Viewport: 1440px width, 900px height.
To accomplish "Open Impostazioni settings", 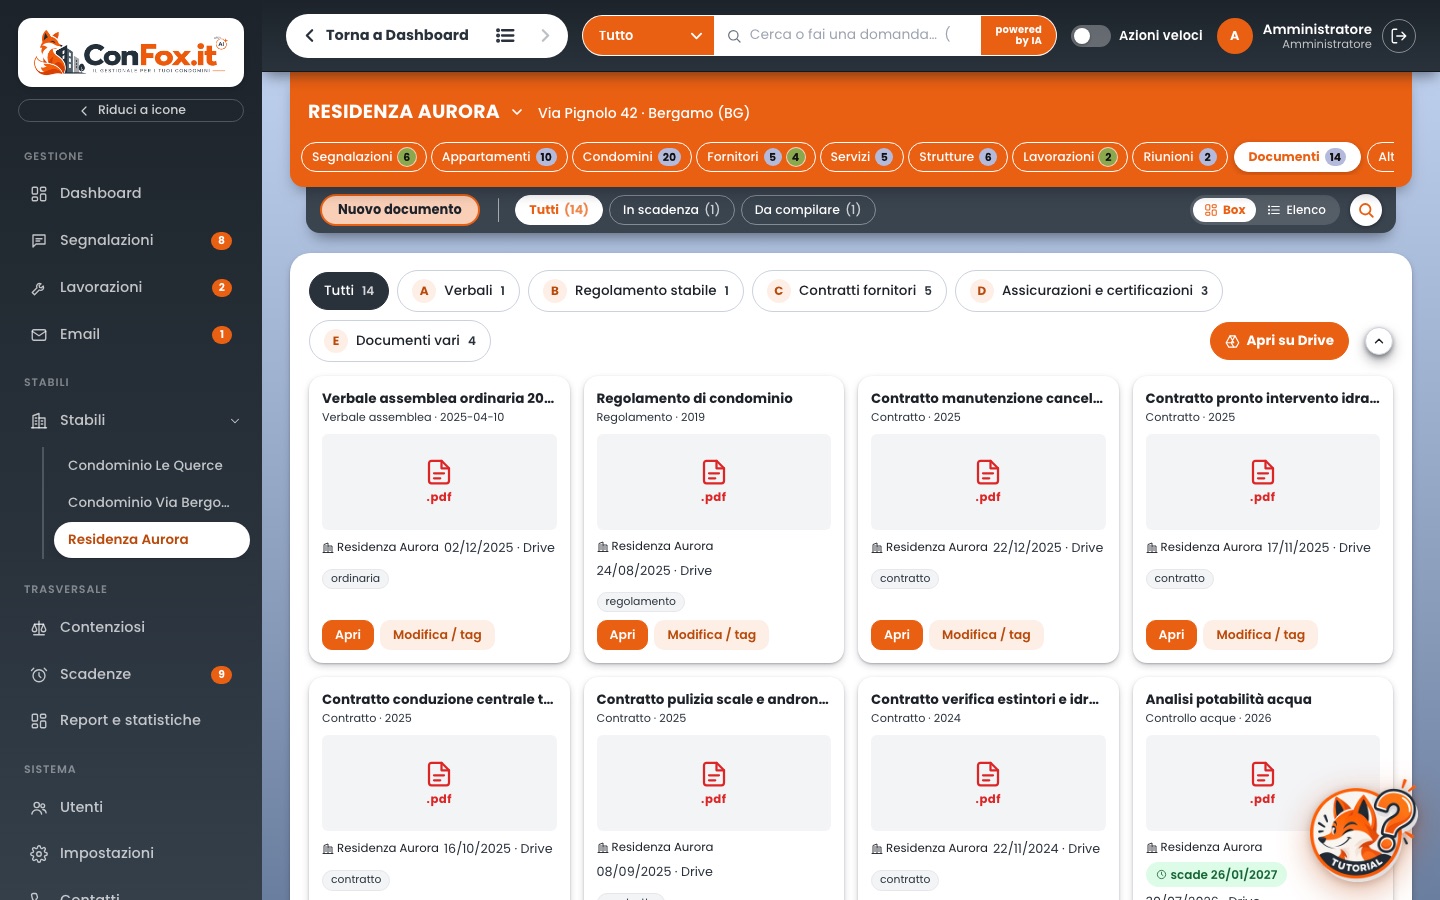I will coord(131,854).
